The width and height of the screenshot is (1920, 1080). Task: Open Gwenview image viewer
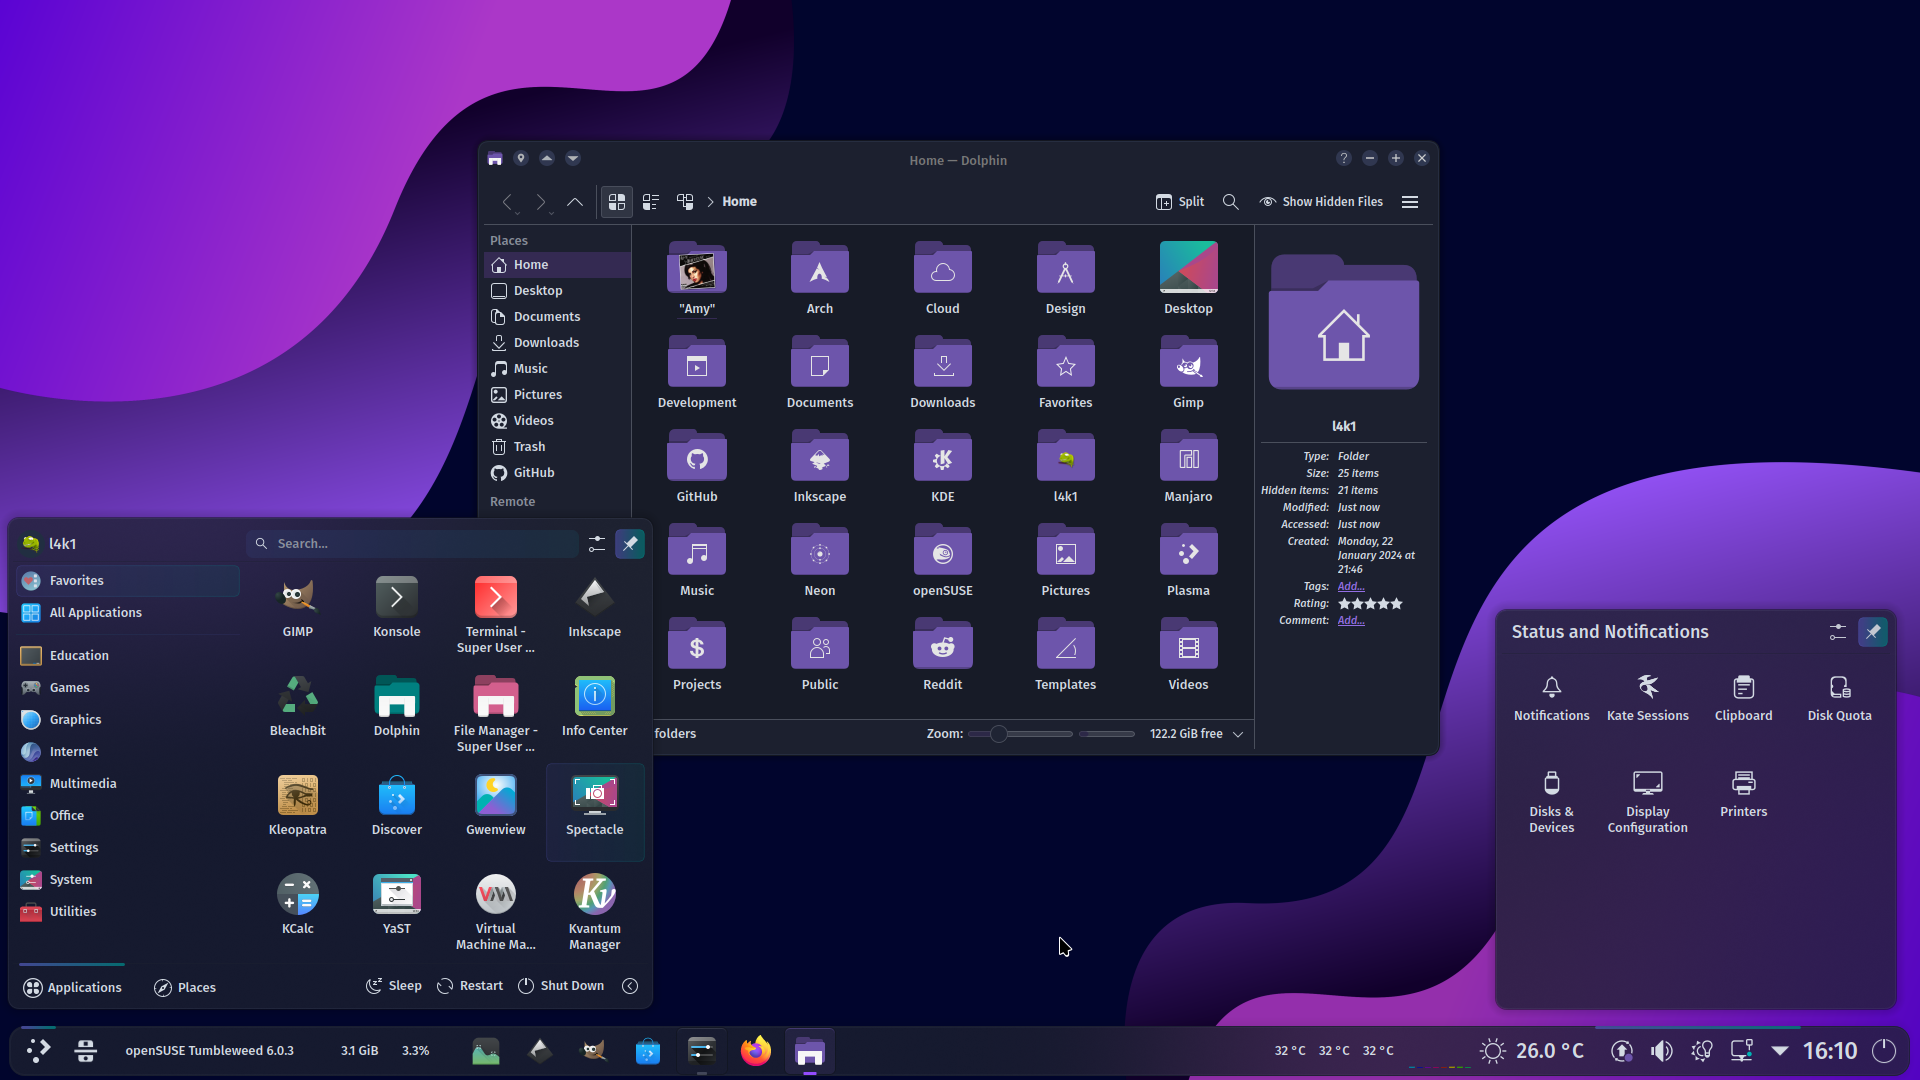[495, 805]
